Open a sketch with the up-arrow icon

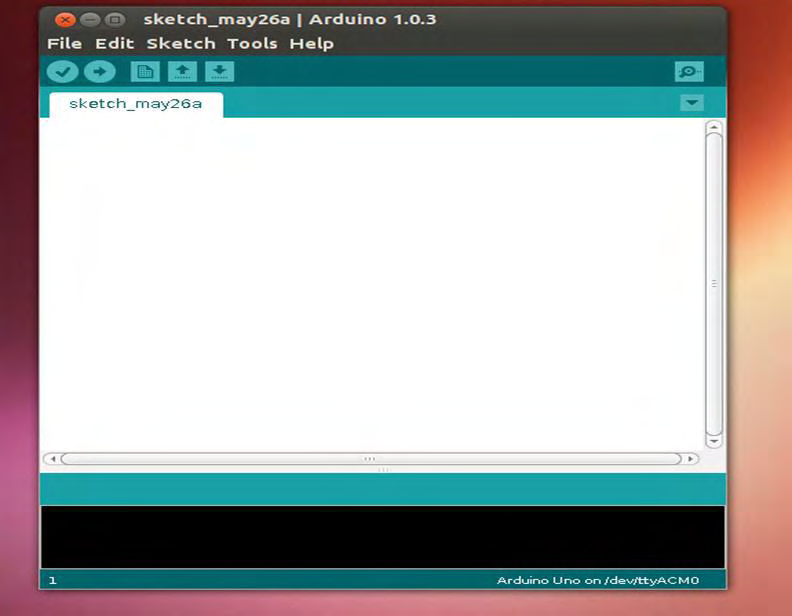(182, 71)
